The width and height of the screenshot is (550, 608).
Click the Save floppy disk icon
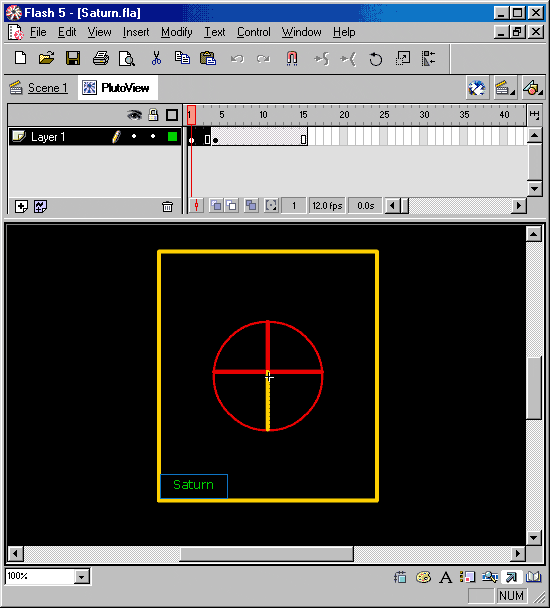73,59
